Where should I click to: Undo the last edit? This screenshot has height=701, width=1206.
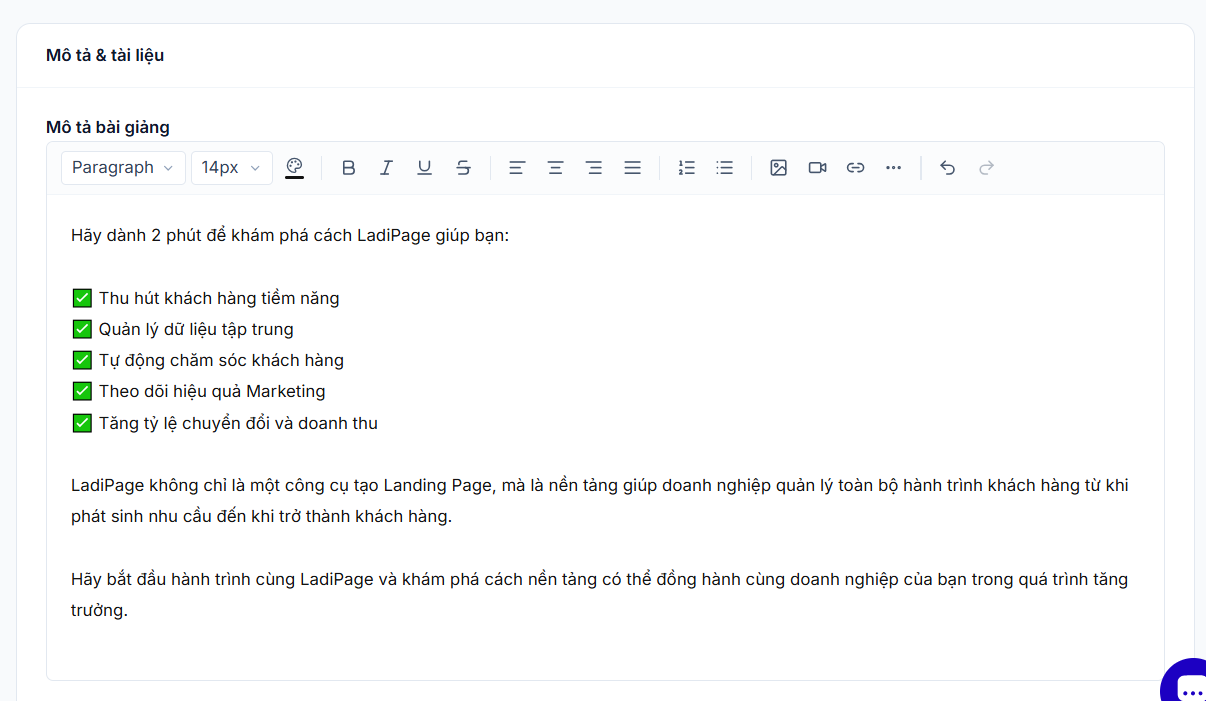tap(948, 168)
